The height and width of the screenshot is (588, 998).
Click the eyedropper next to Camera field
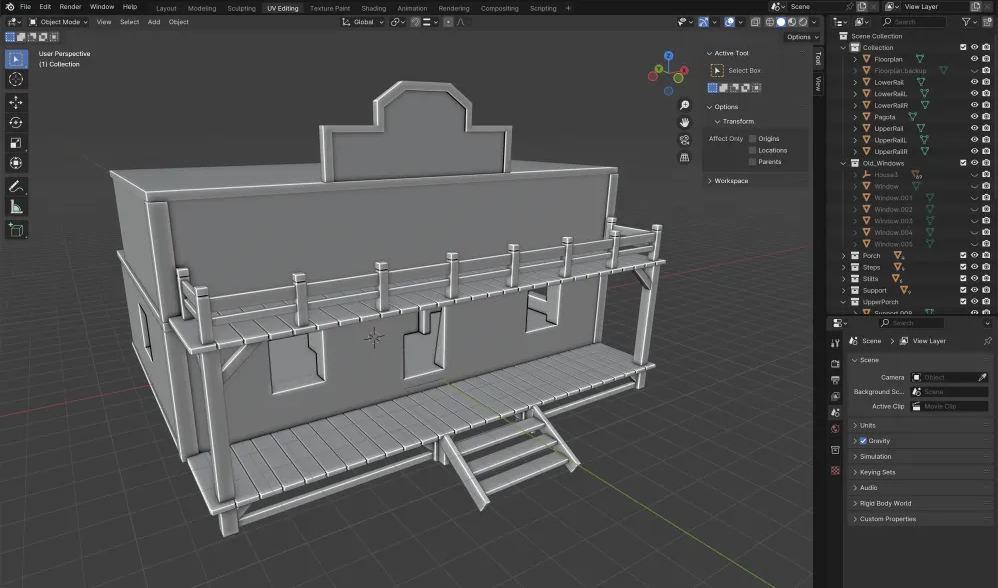982,377
